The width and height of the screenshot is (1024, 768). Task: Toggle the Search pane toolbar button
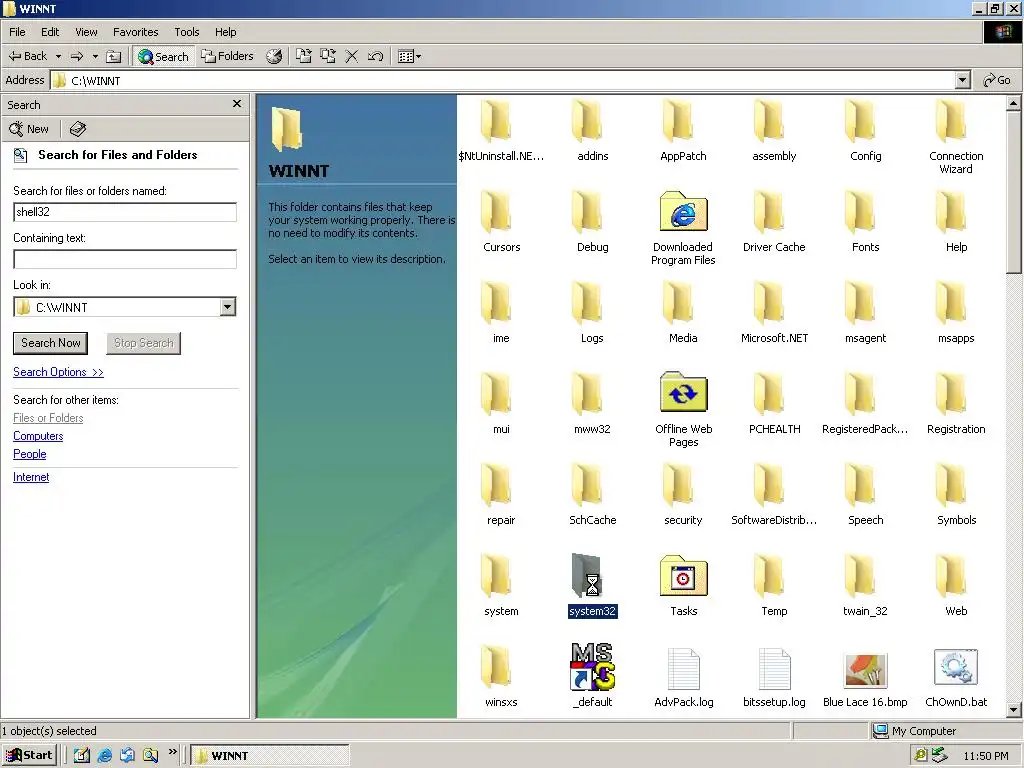pos(163,56)
